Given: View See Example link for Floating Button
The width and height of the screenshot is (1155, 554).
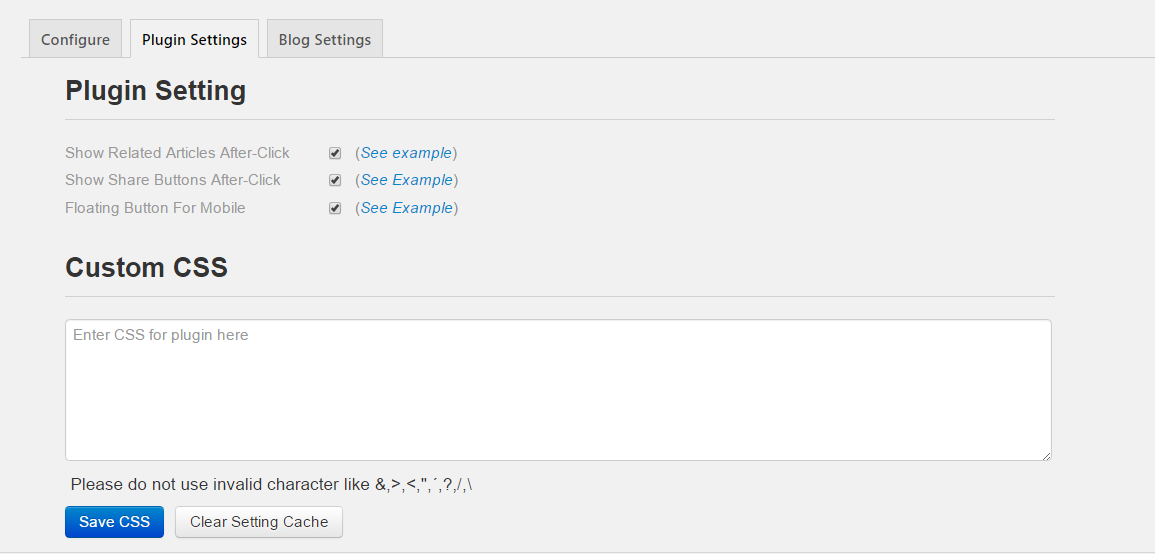Looking at the screenshot, I should 406,208.
